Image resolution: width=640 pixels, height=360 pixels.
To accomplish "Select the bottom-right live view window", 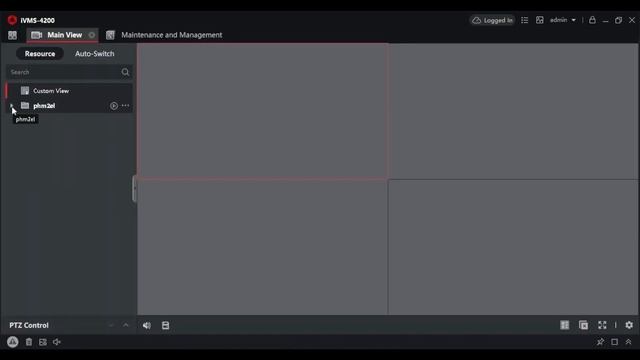I will (513, 247).
